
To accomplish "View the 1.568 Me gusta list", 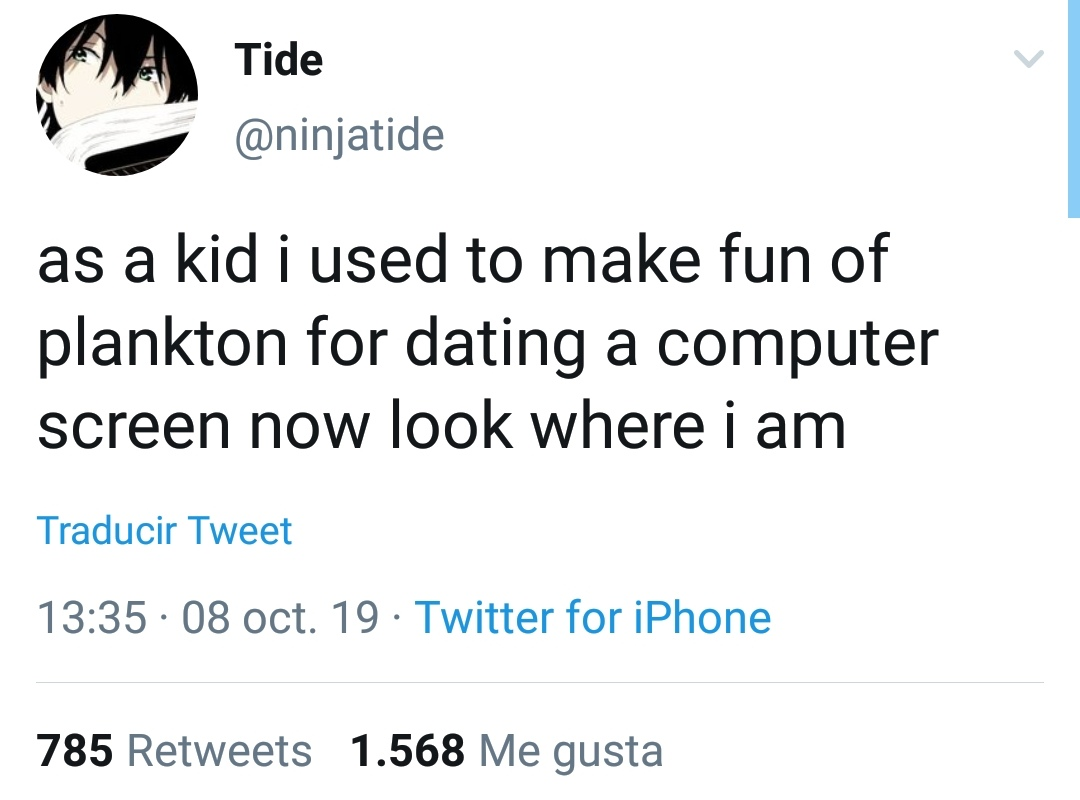I will [506, 750].
